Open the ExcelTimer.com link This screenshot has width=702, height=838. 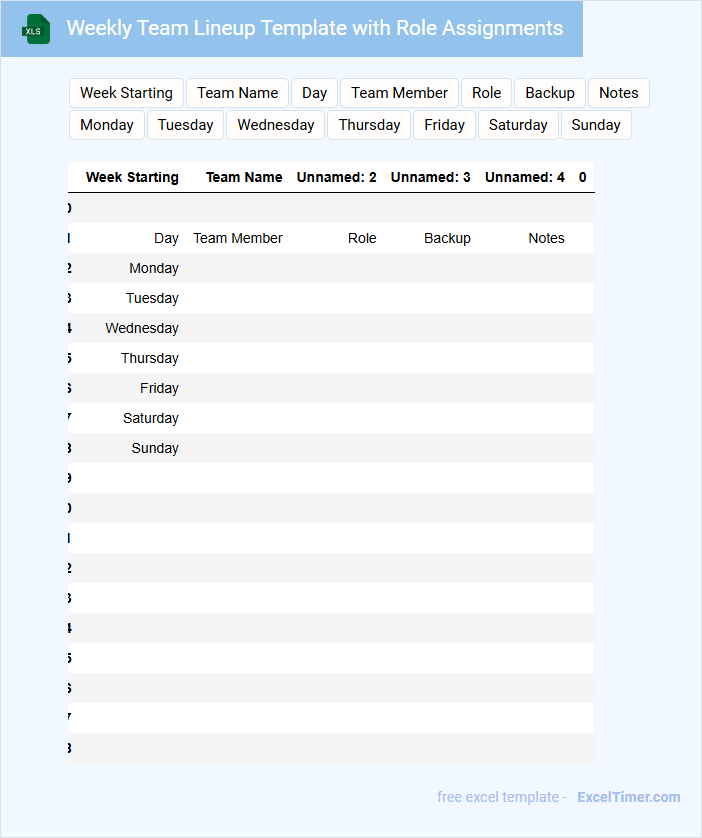pyautogui.click(x=629, y=797)
